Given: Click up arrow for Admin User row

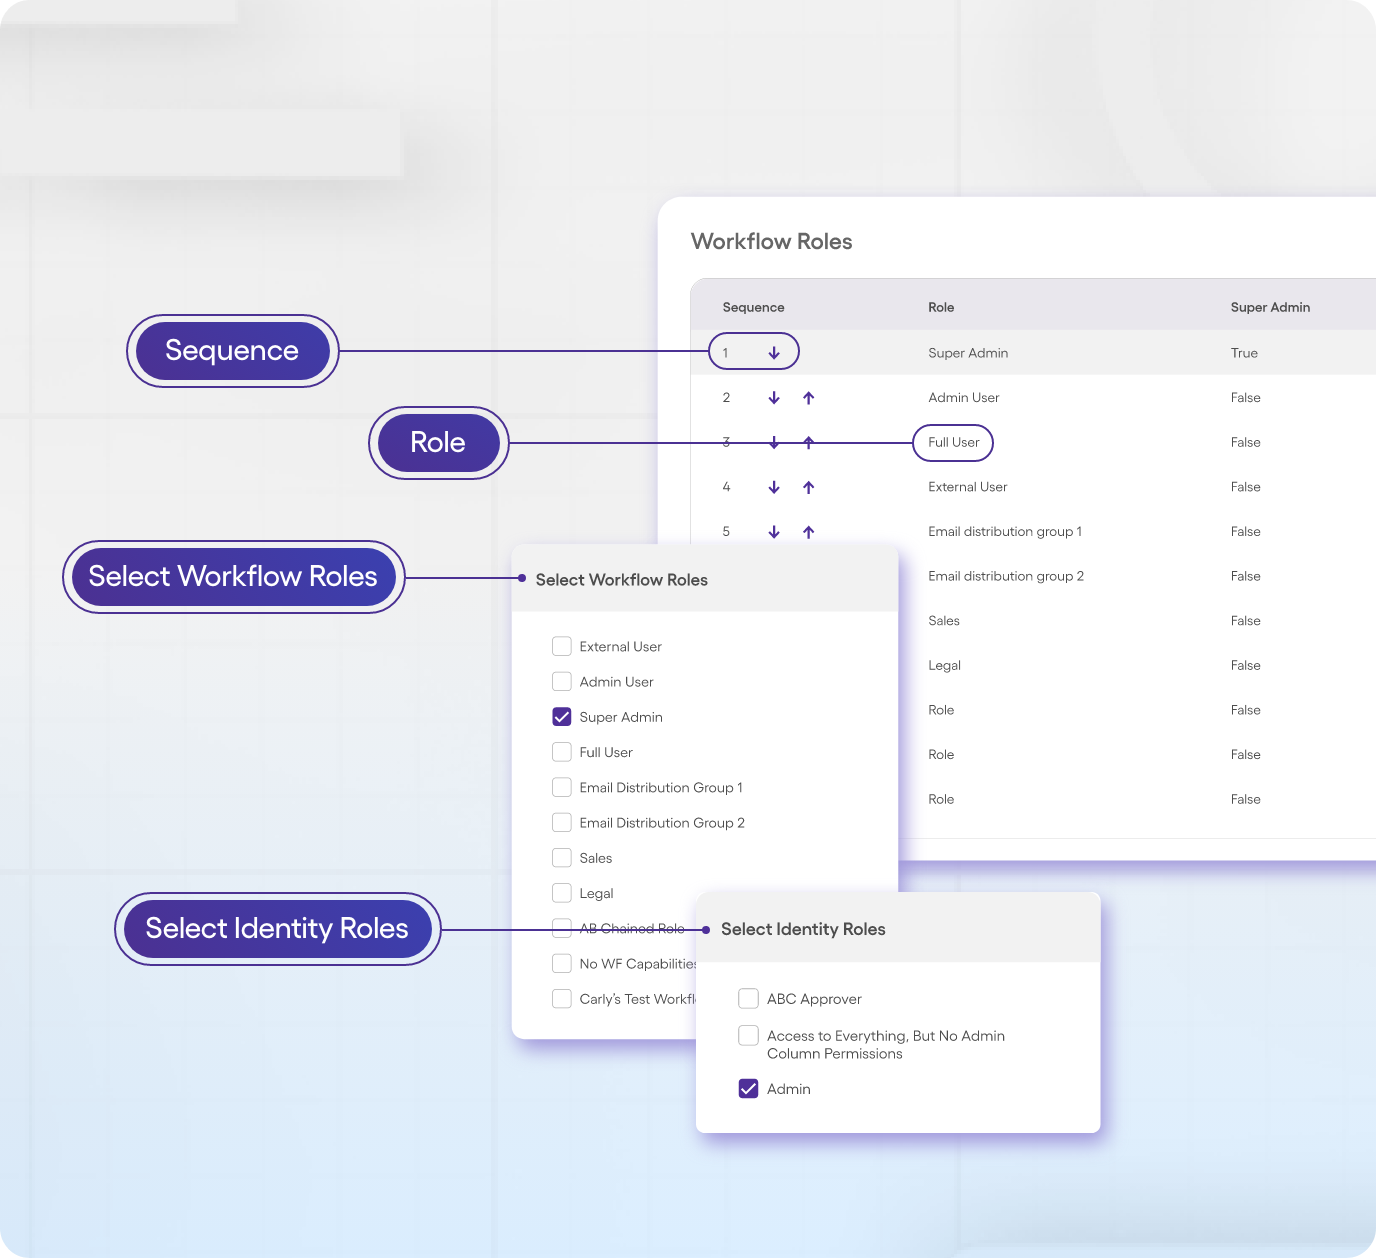Looking at the screenshot, I should (809, 398).
